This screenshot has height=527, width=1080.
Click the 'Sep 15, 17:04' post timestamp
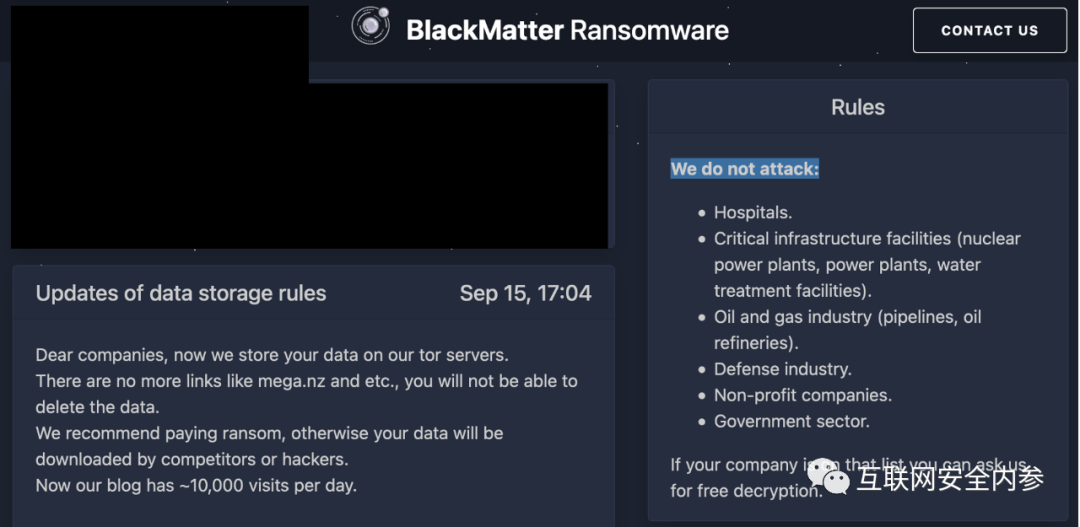525,293
